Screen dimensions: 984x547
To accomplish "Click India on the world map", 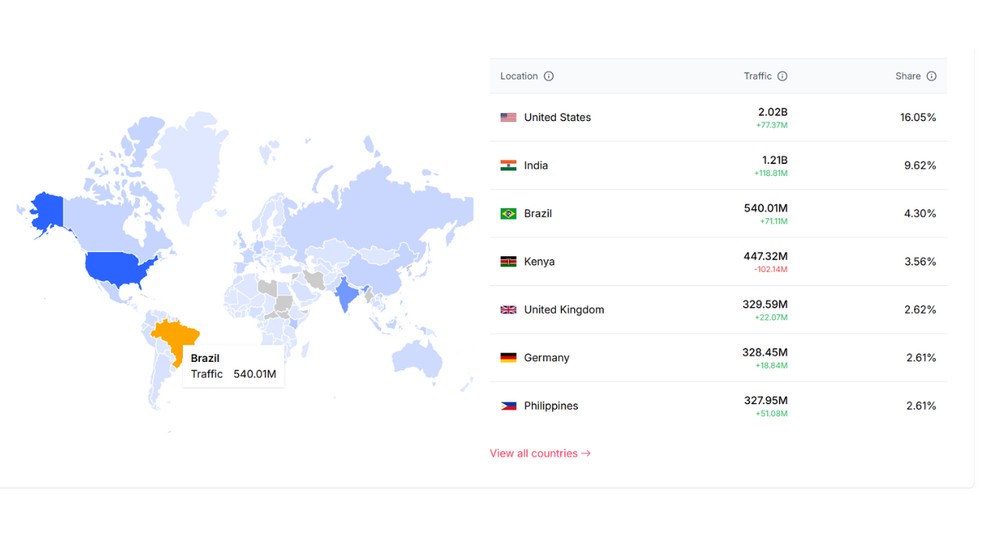I will [346, 294].
